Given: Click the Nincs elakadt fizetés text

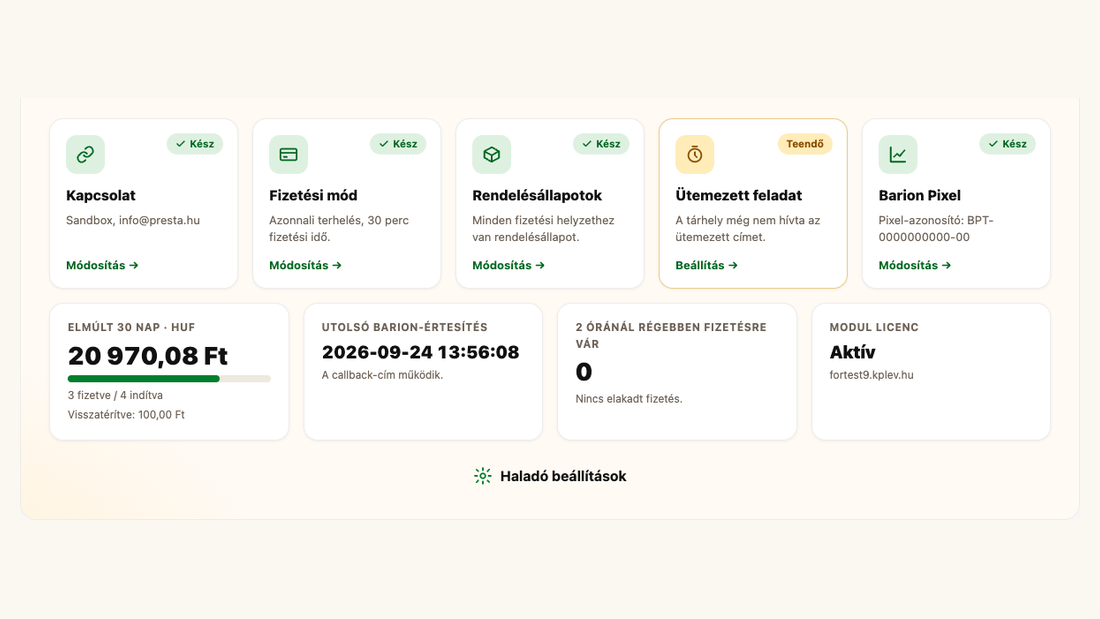Looking at the screenshot, I should coord(629,399).
